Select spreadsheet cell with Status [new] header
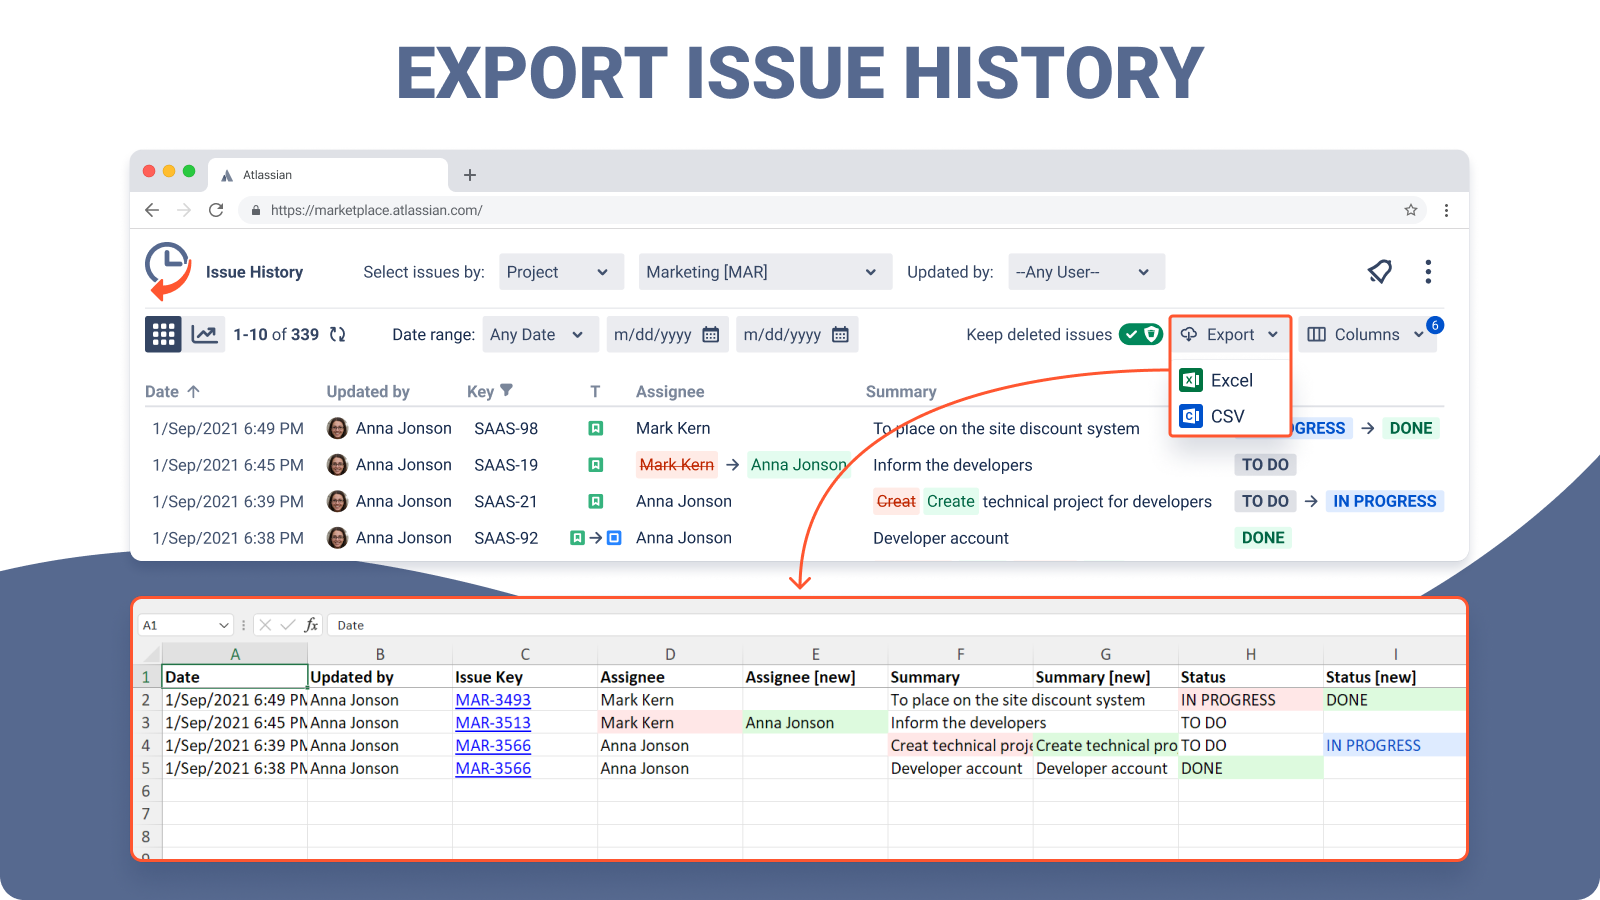The height and width of the screenshot is (900, 1600). click(1394, 677)
